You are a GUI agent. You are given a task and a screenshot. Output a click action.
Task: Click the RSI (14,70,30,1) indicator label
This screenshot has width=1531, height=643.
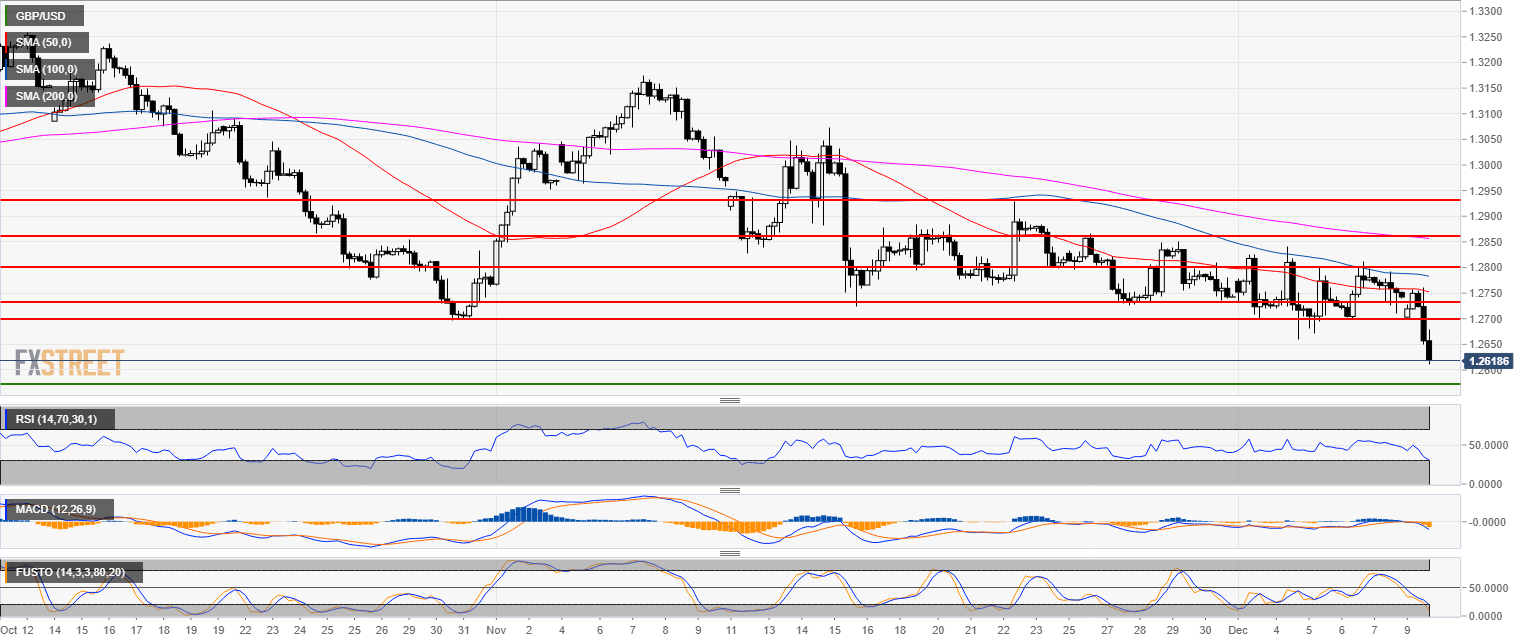(x=58, y=419)
